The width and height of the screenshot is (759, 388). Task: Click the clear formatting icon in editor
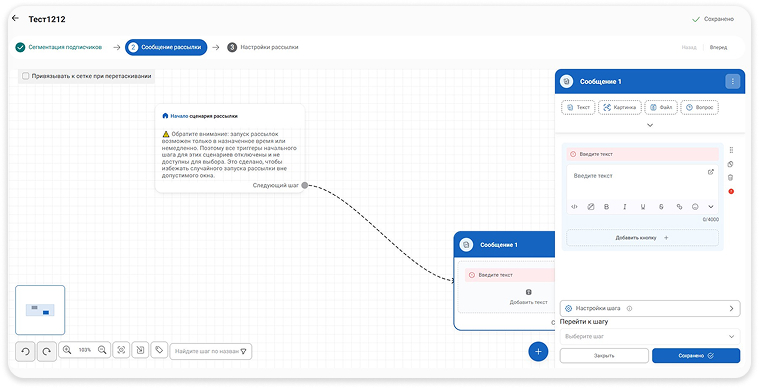point(591,207)
